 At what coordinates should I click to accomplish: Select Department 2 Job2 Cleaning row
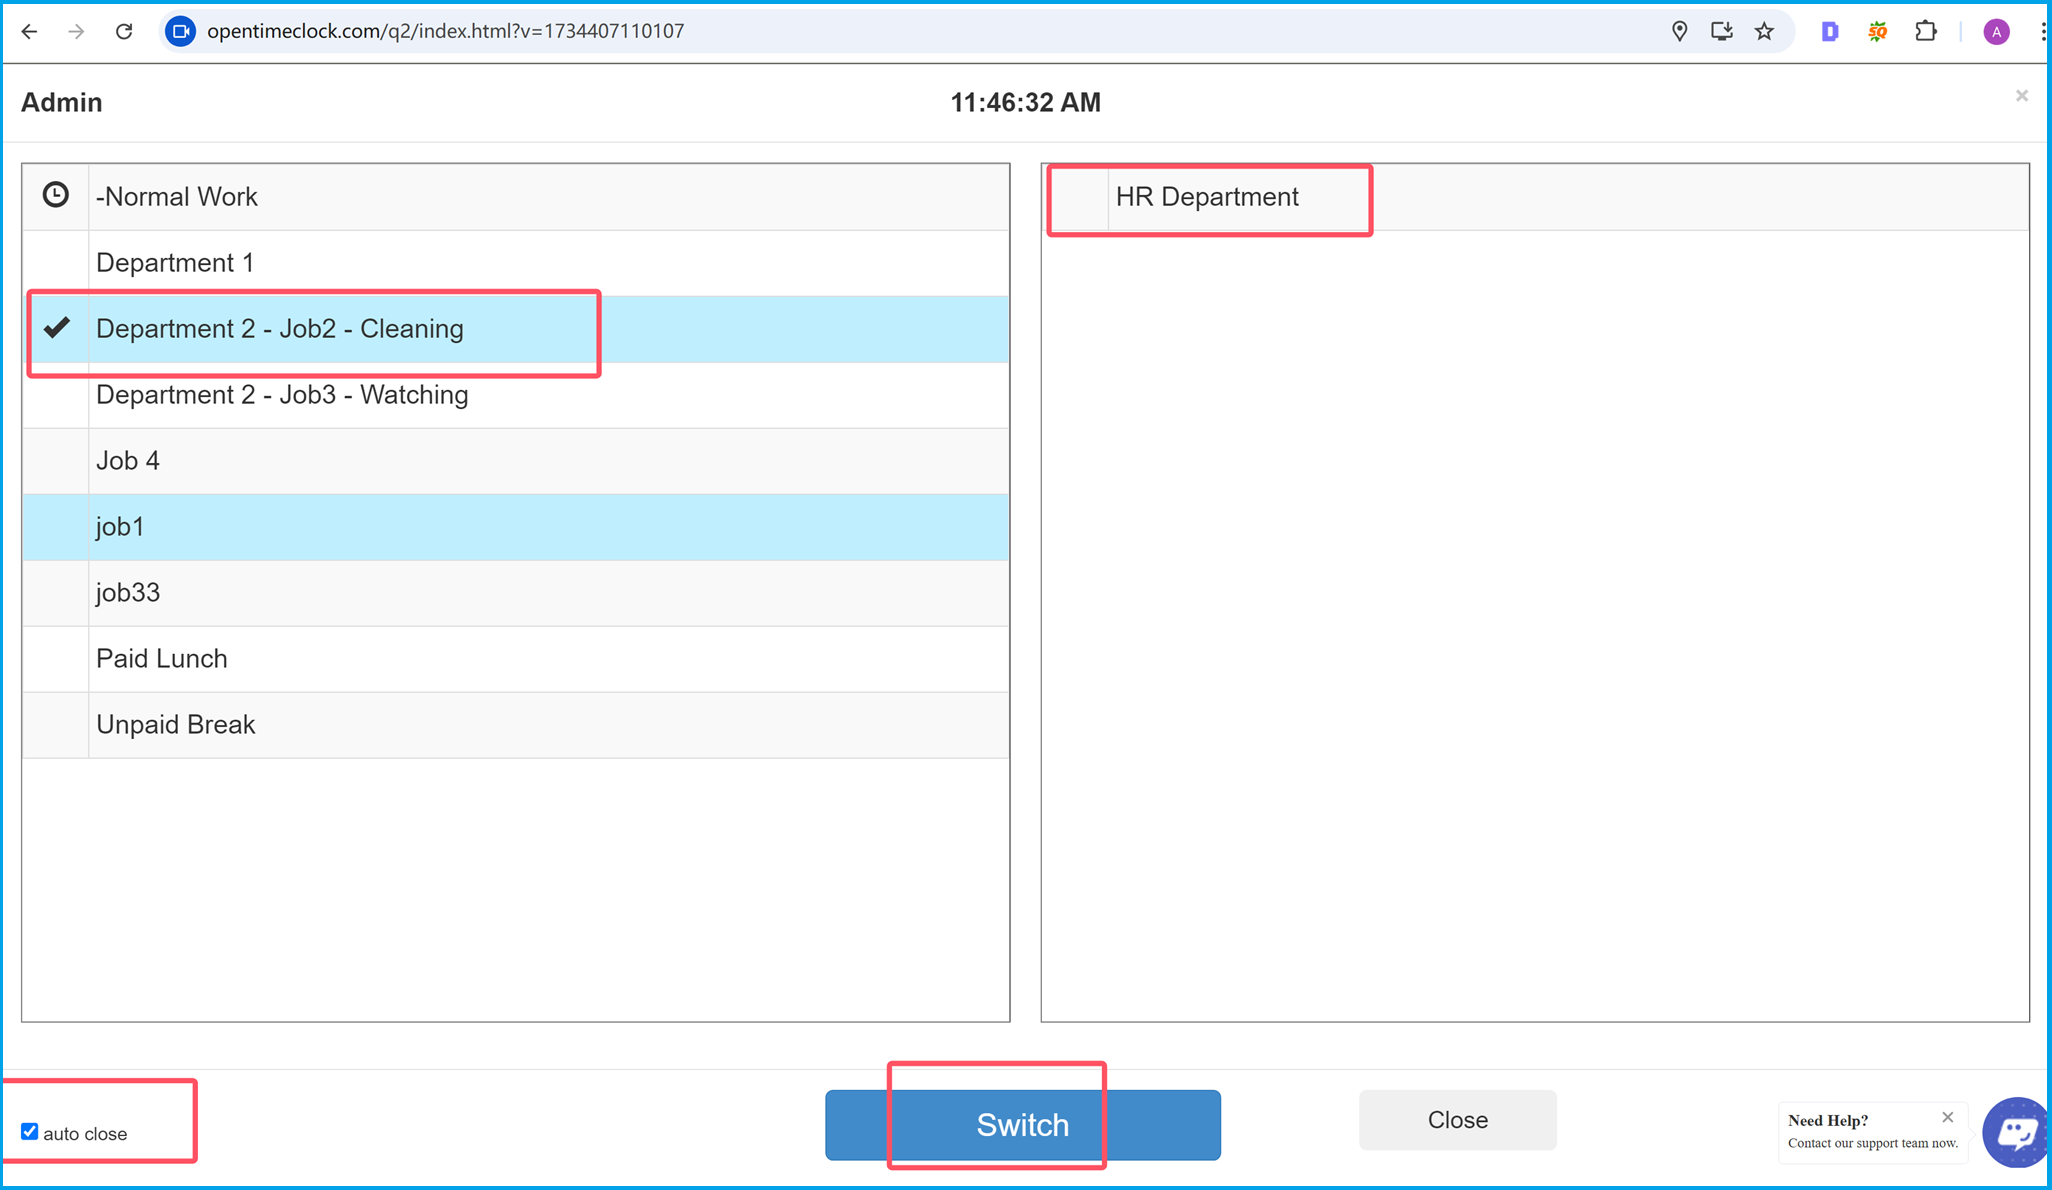coord(278,329)
